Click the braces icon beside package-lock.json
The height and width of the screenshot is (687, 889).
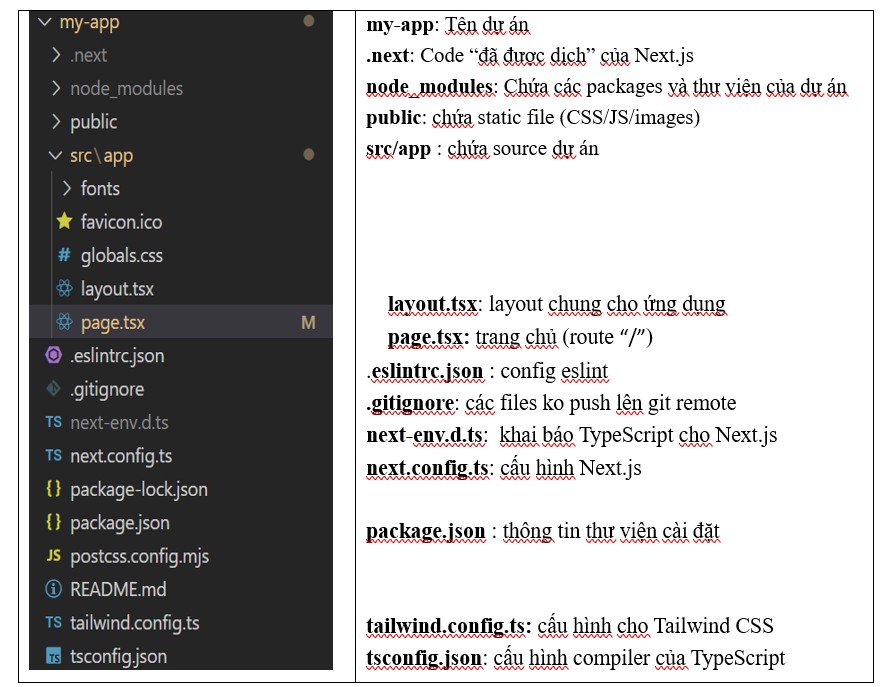pyautogui.click(x=53, y=489)
